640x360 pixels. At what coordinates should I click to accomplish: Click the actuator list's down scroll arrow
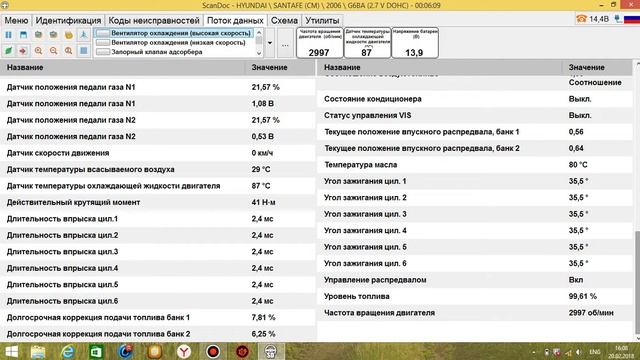(259, 53)
